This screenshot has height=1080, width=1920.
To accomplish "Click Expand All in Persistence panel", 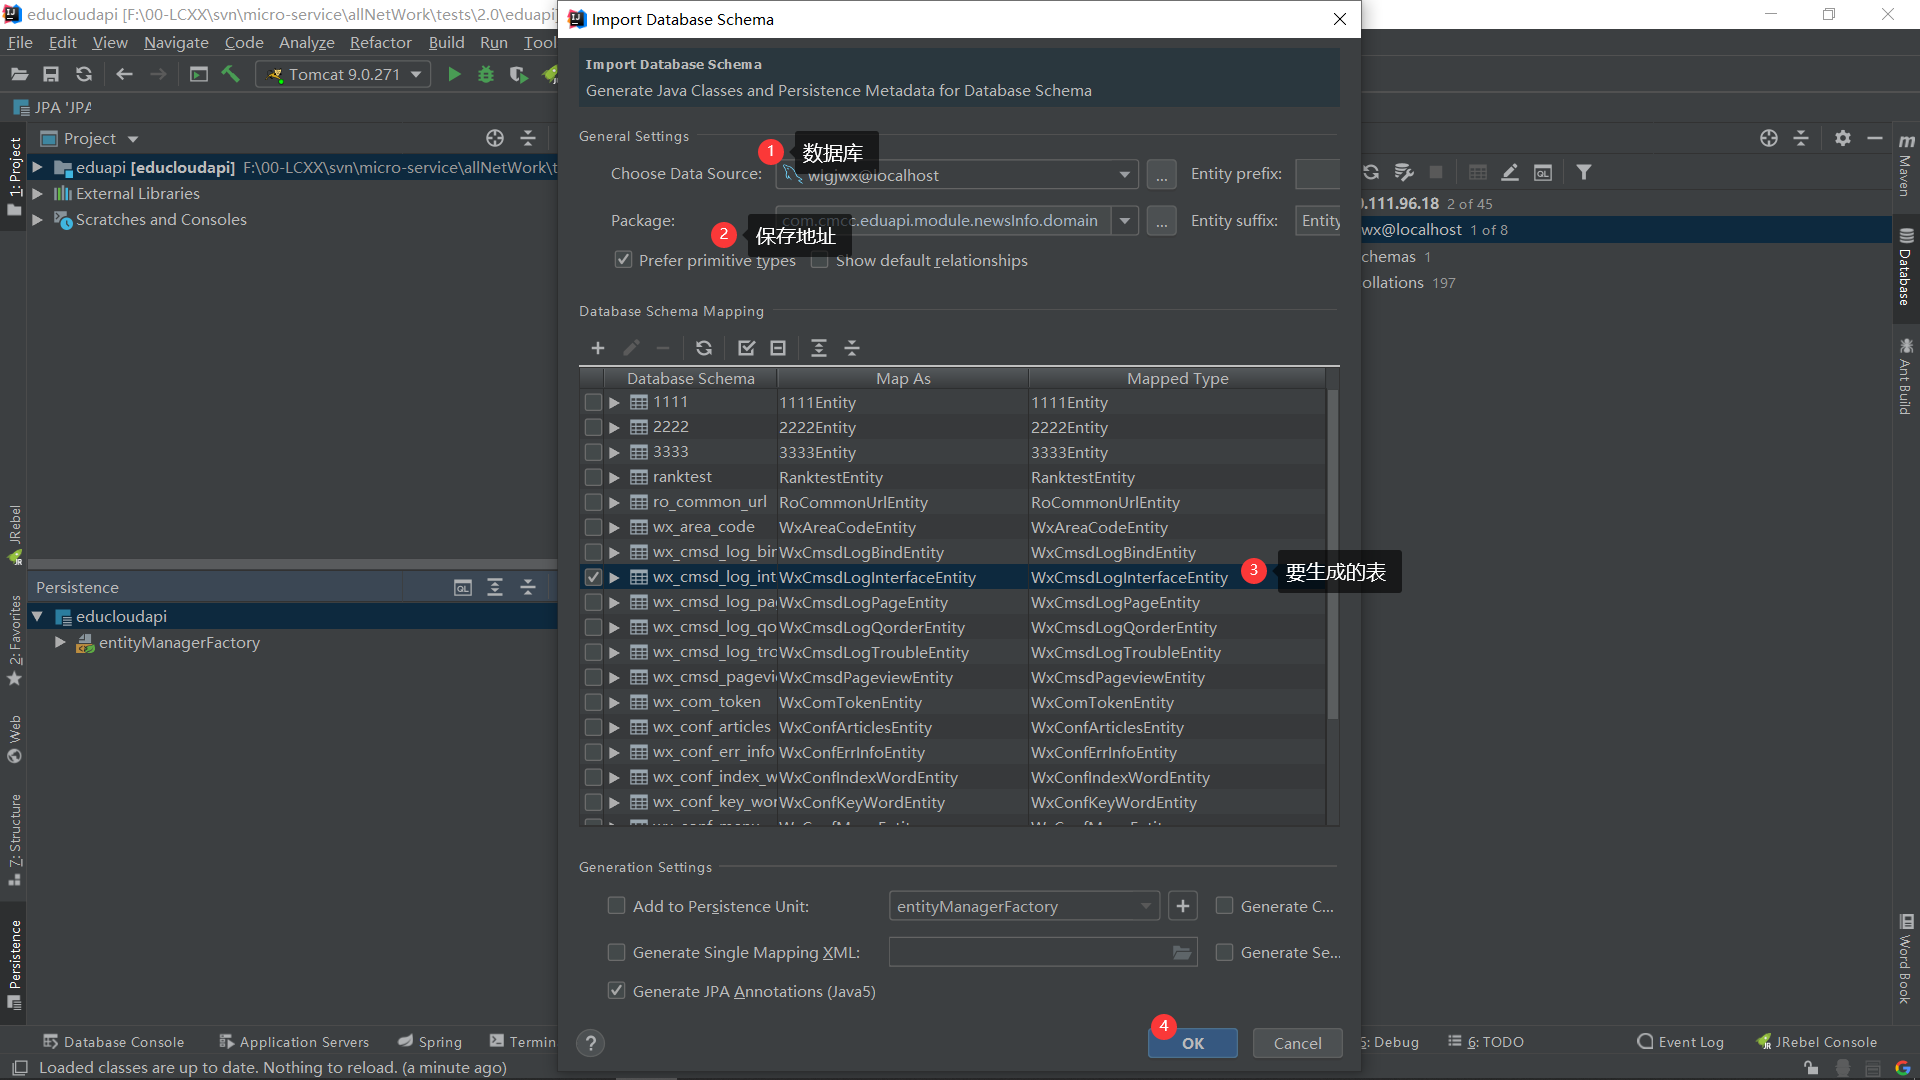I will [495, 587].
